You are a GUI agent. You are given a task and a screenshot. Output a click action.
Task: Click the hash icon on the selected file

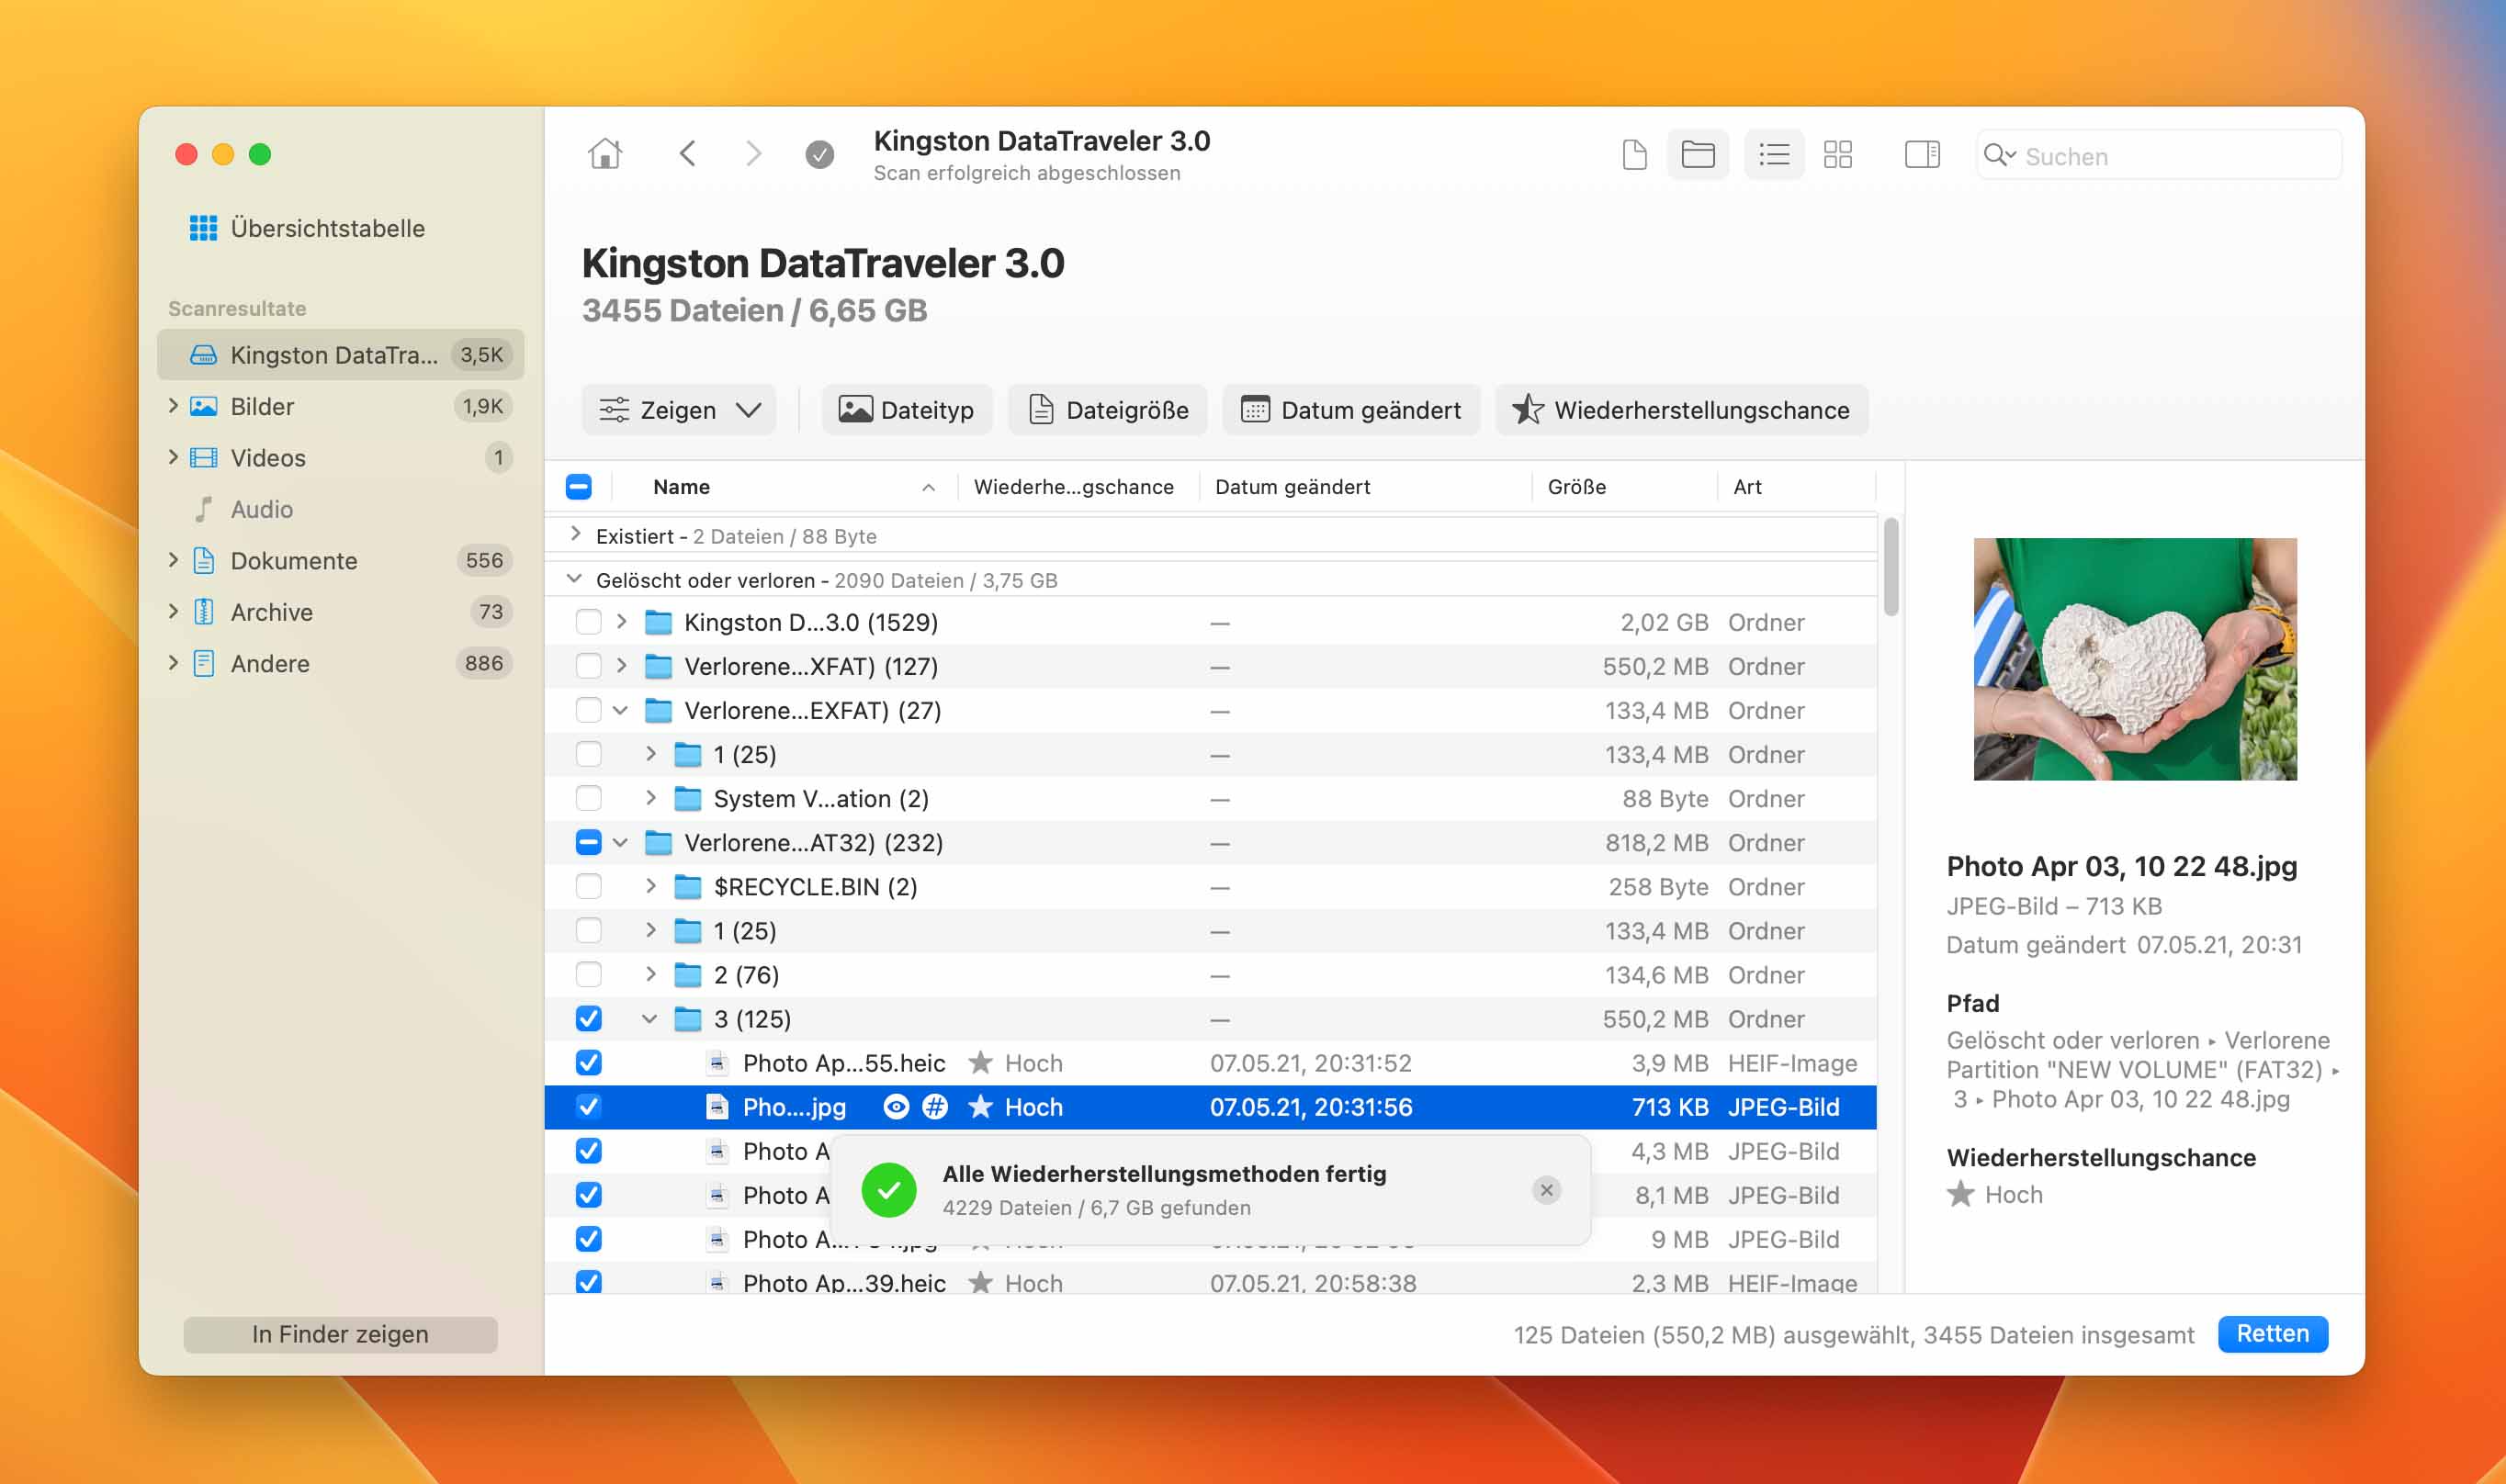[934, 1107]
